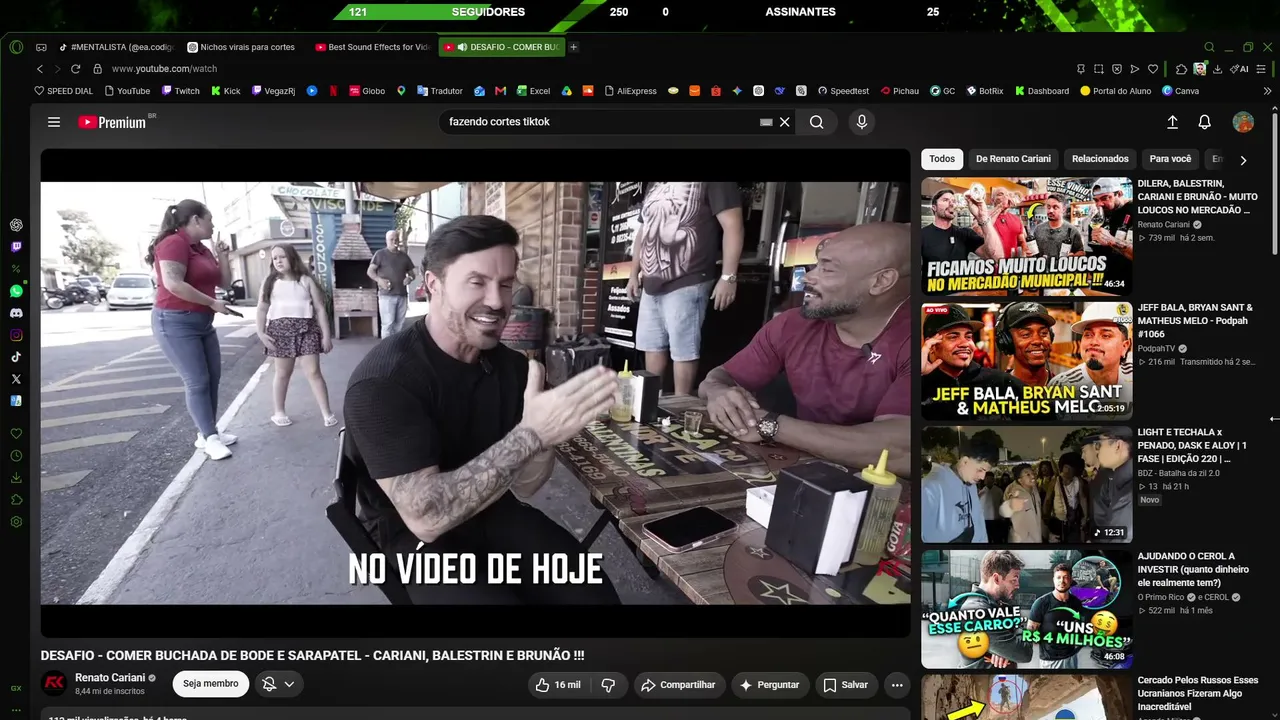Image resolution: width=1280 pixels, height=720 pixels.
Task: Open sidebar history clock icon
Action: (x=16, y=456)
